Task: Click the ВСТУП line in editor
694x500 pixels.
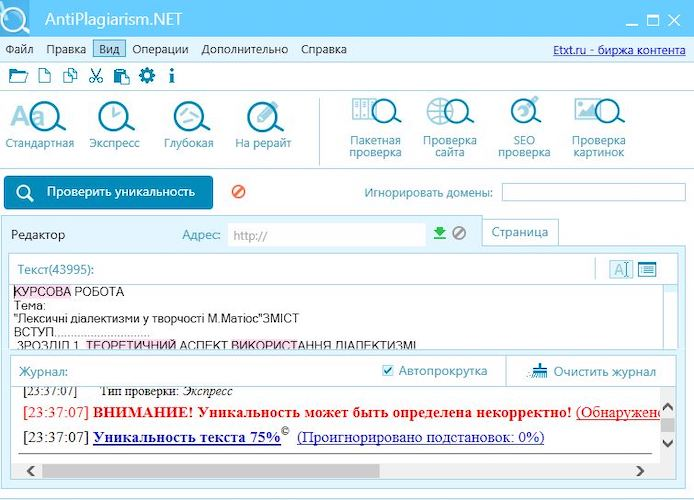Action: pyautogui.click(x=81, y=332)
